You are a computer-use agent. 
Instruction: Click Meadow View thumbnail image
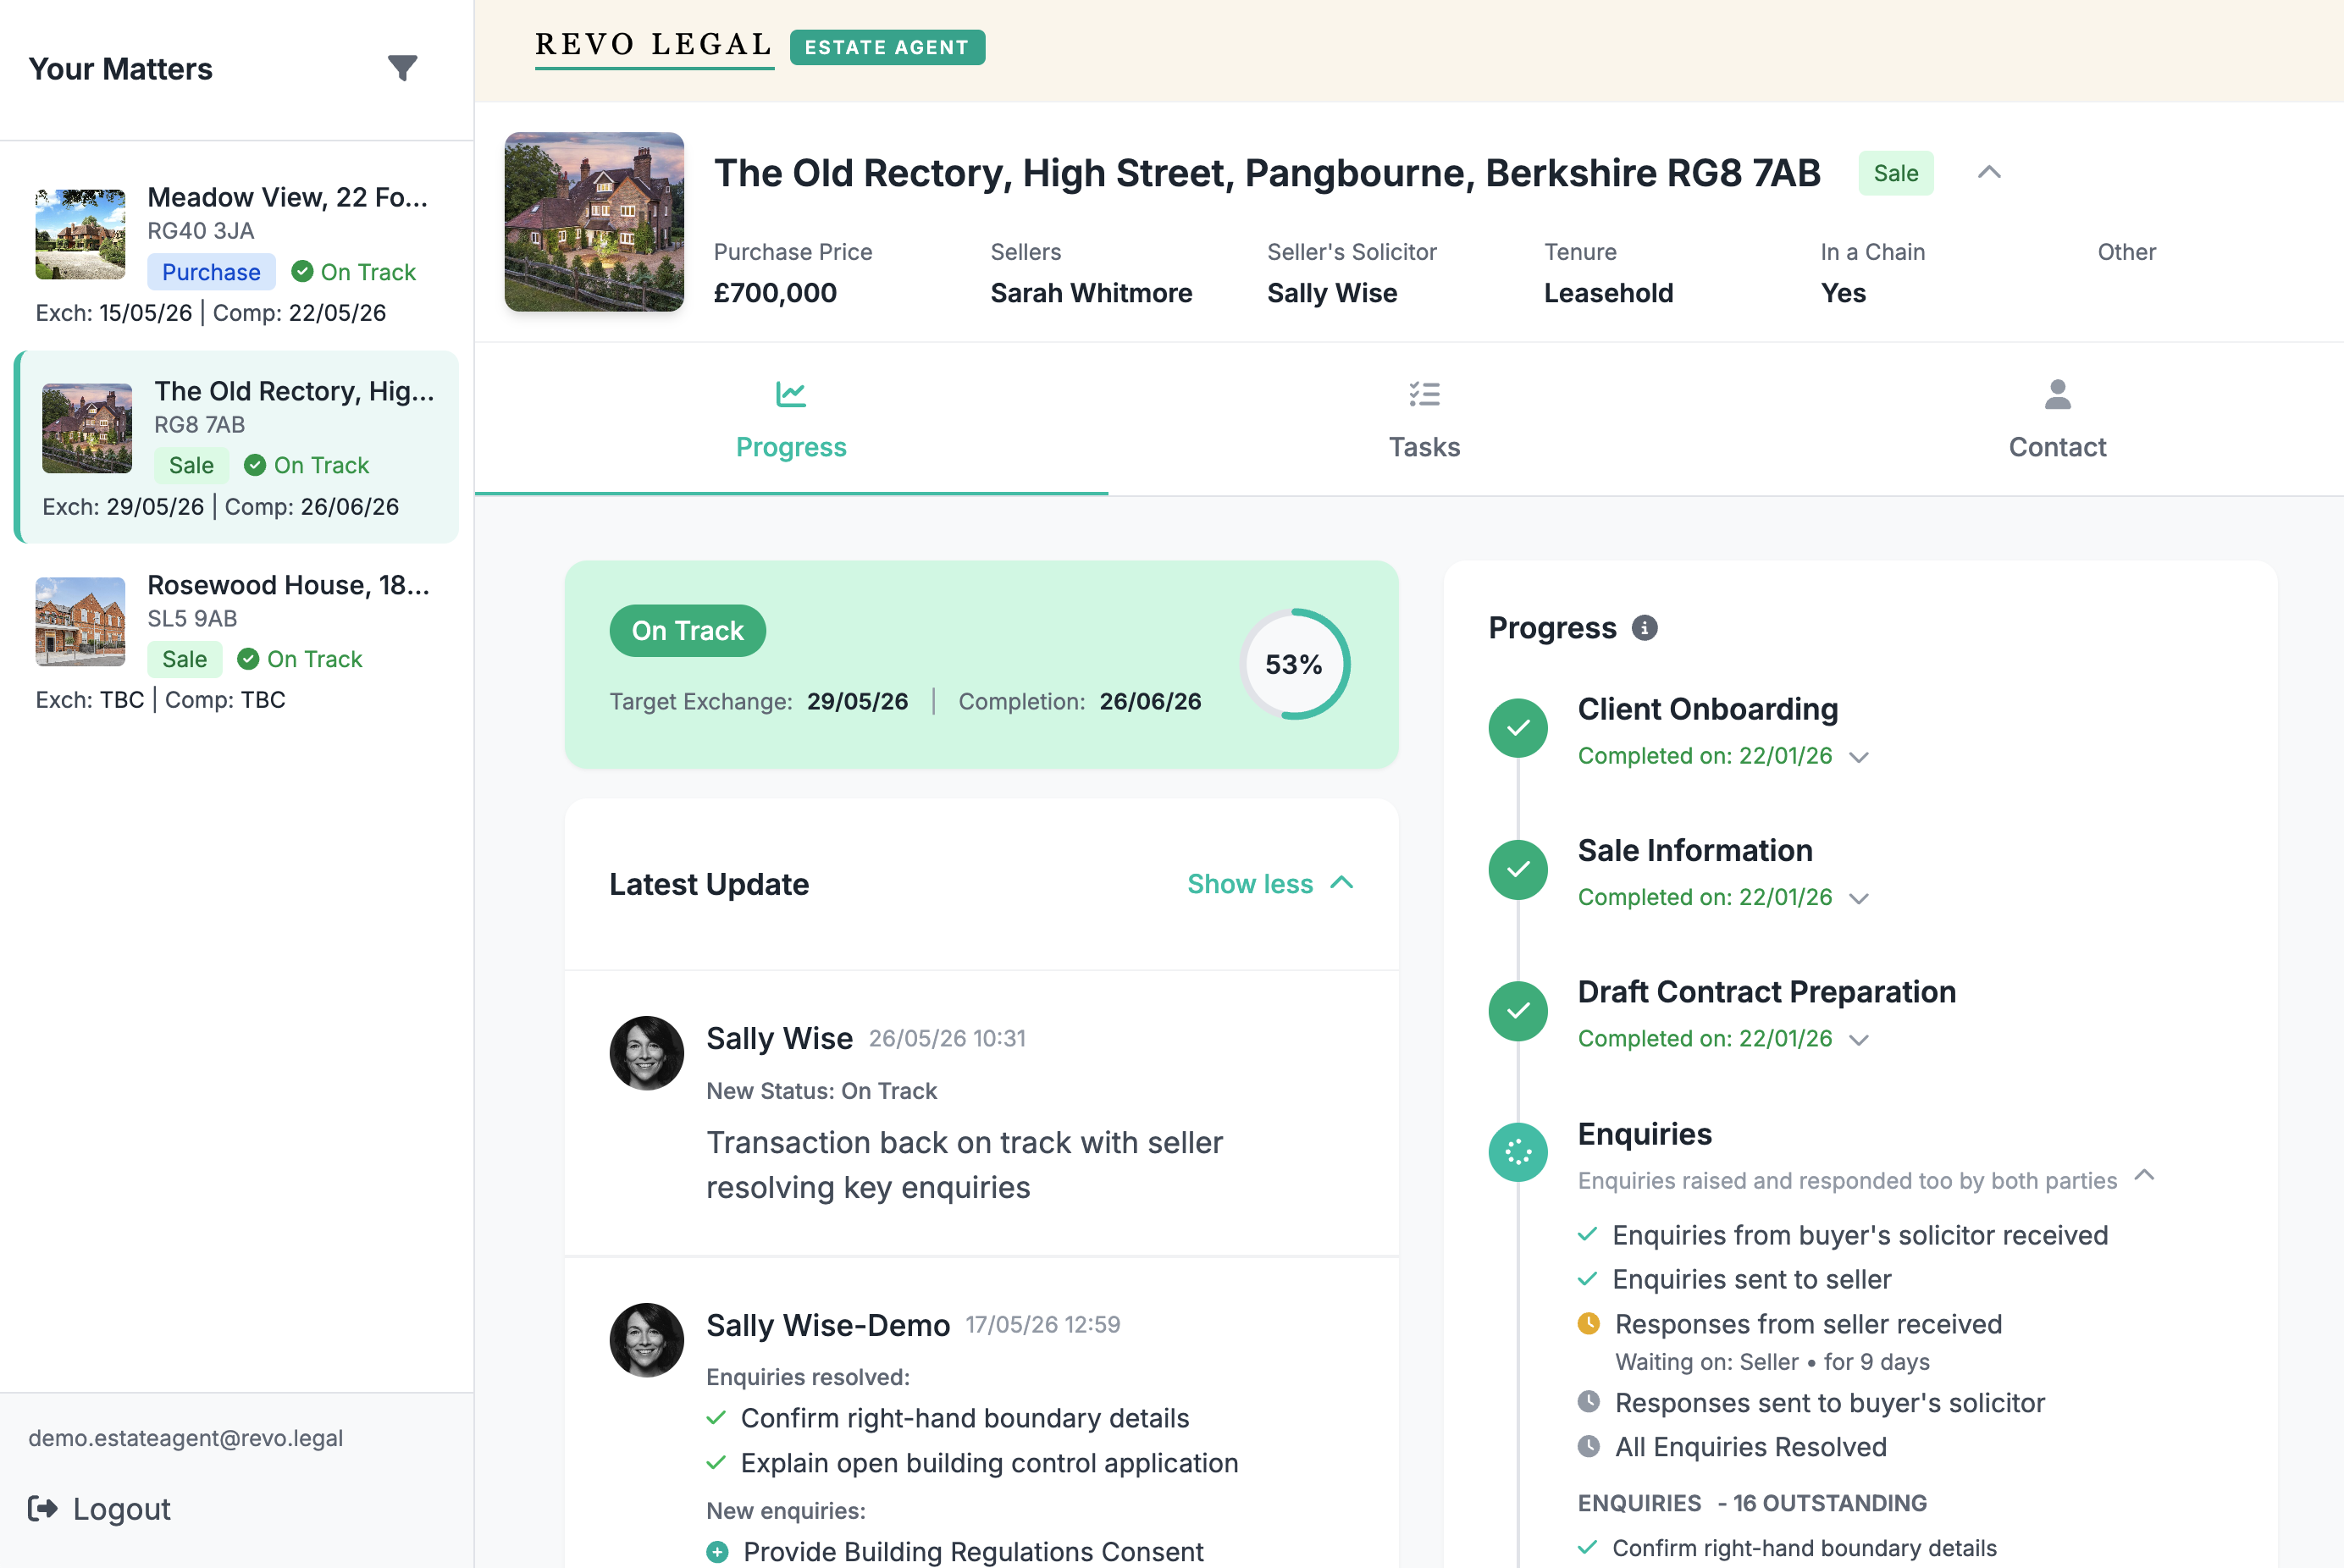coord(80,234)
